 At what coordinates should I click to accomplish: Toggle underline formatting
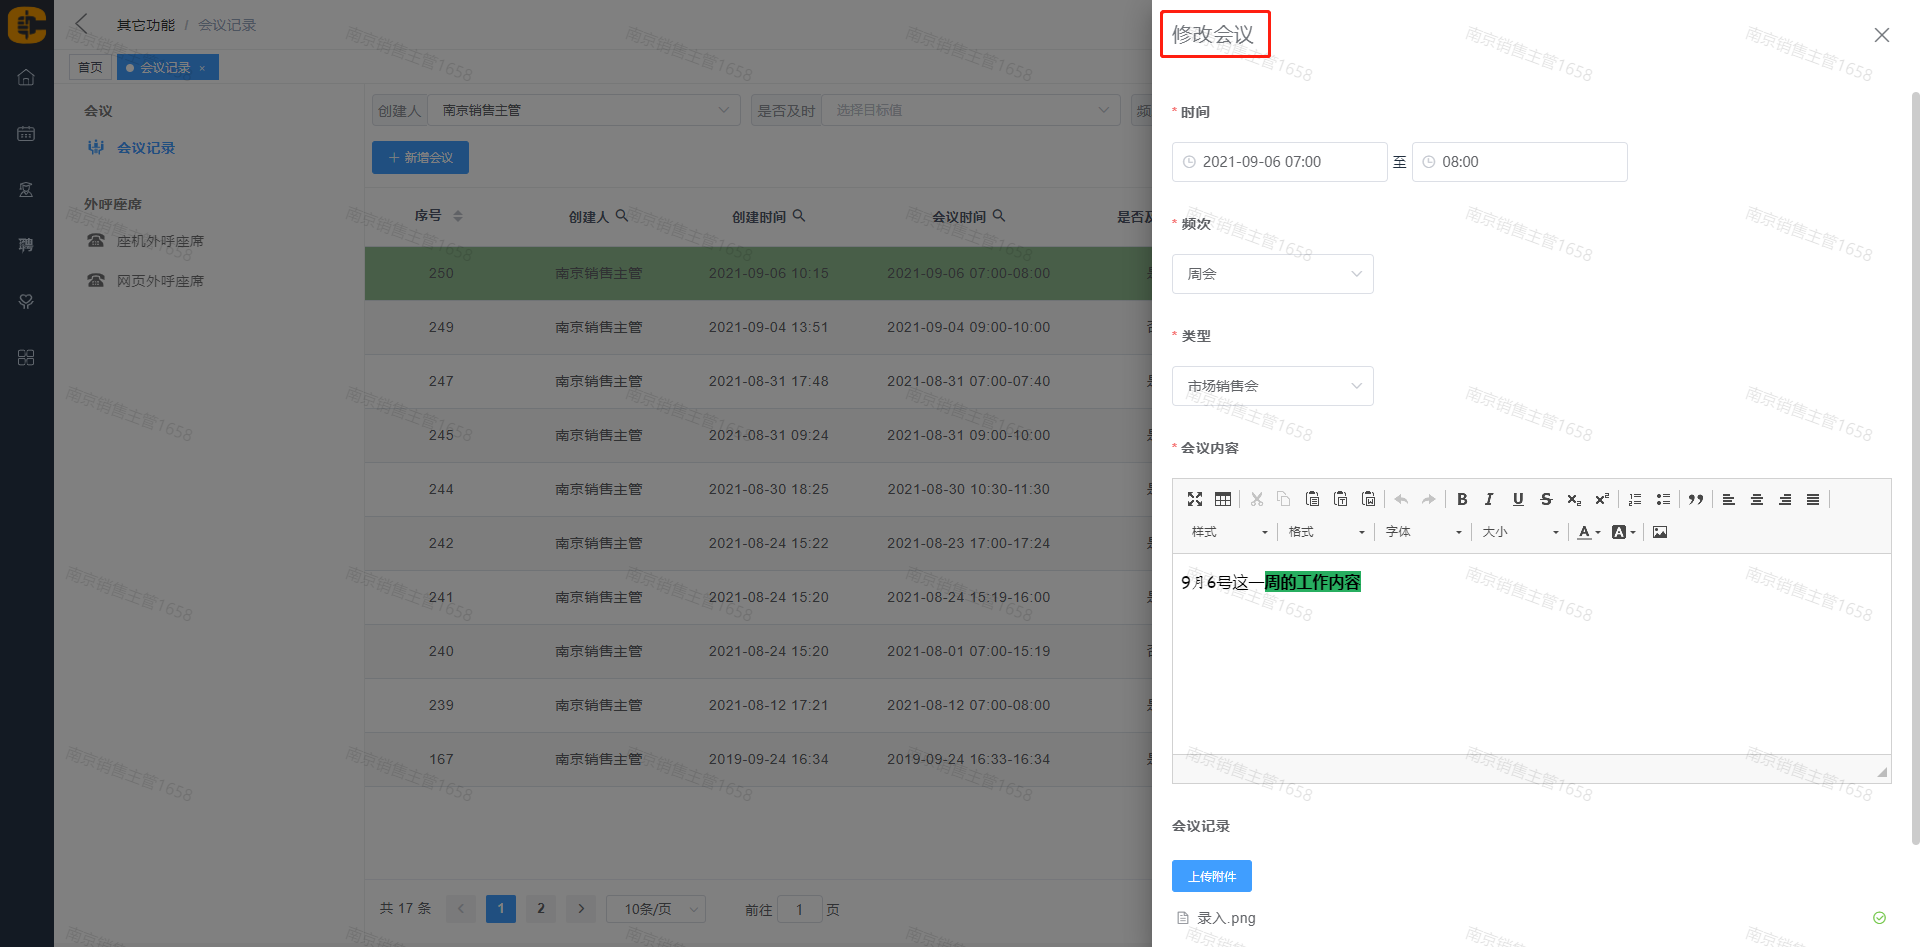point(1518,499)
